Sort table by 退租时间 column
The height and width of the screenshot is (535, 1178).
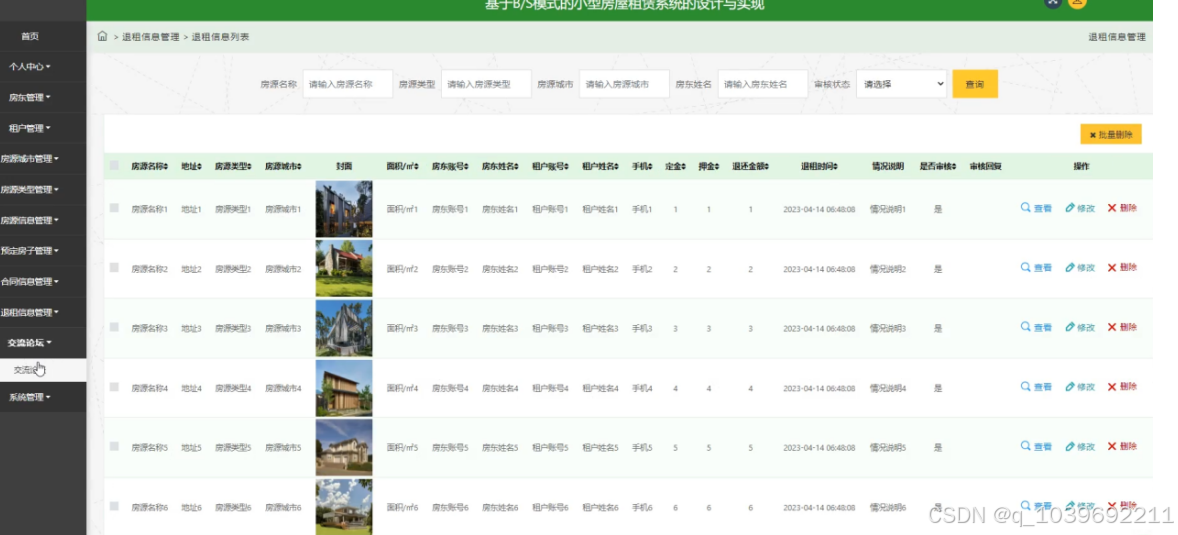[x=819, y=166]
